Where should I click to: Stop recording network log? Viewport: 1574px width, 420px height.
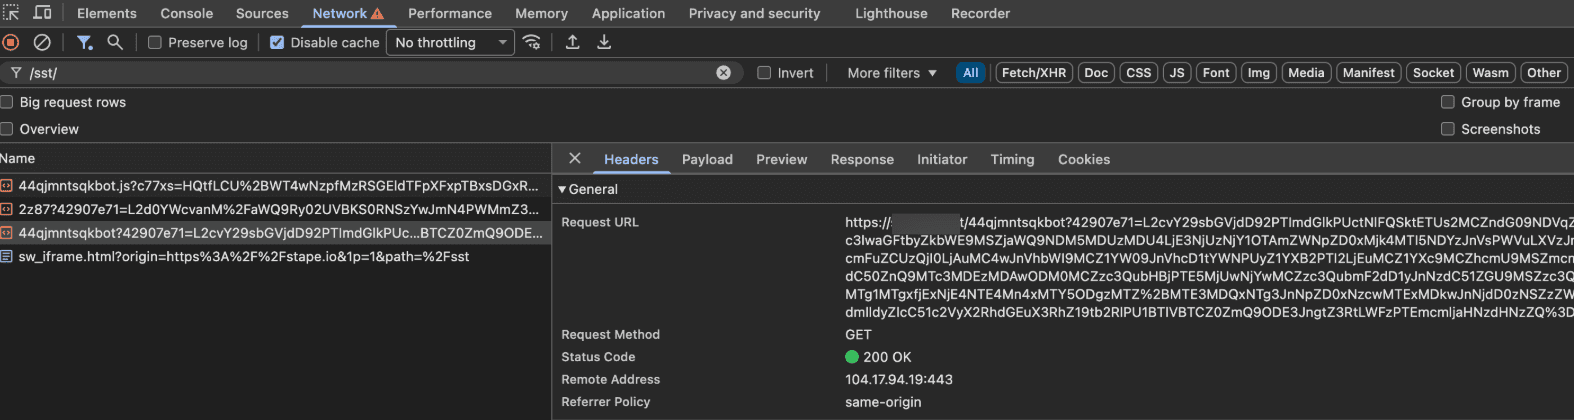point(11,42)
